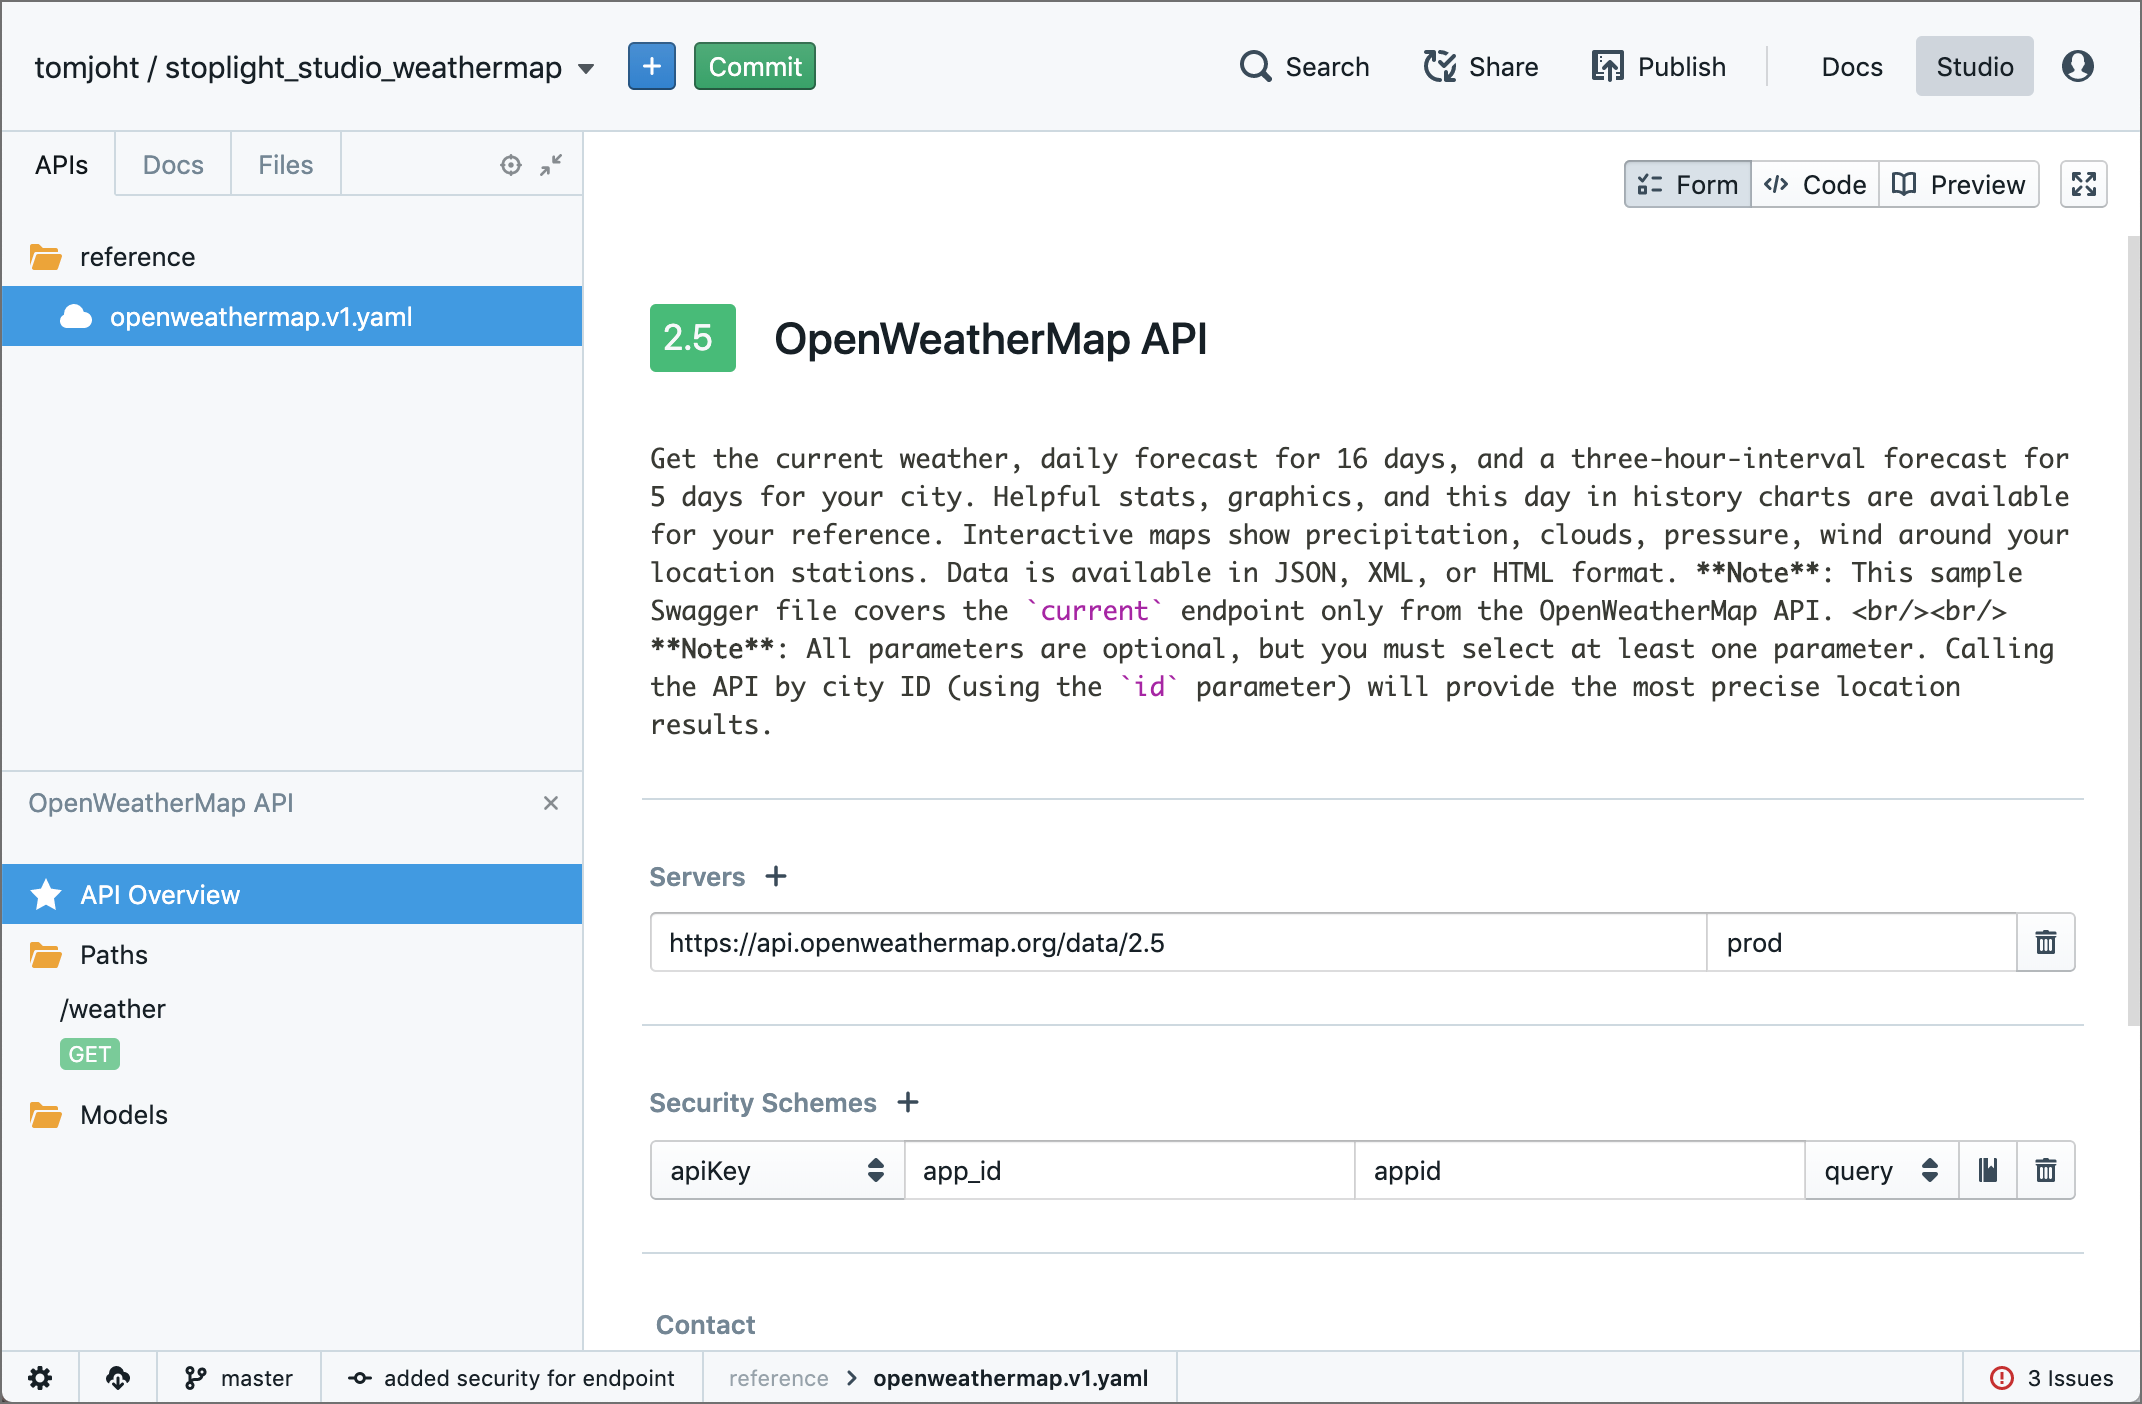
Task: Select the /weather path
Action: click(113, 1009)
